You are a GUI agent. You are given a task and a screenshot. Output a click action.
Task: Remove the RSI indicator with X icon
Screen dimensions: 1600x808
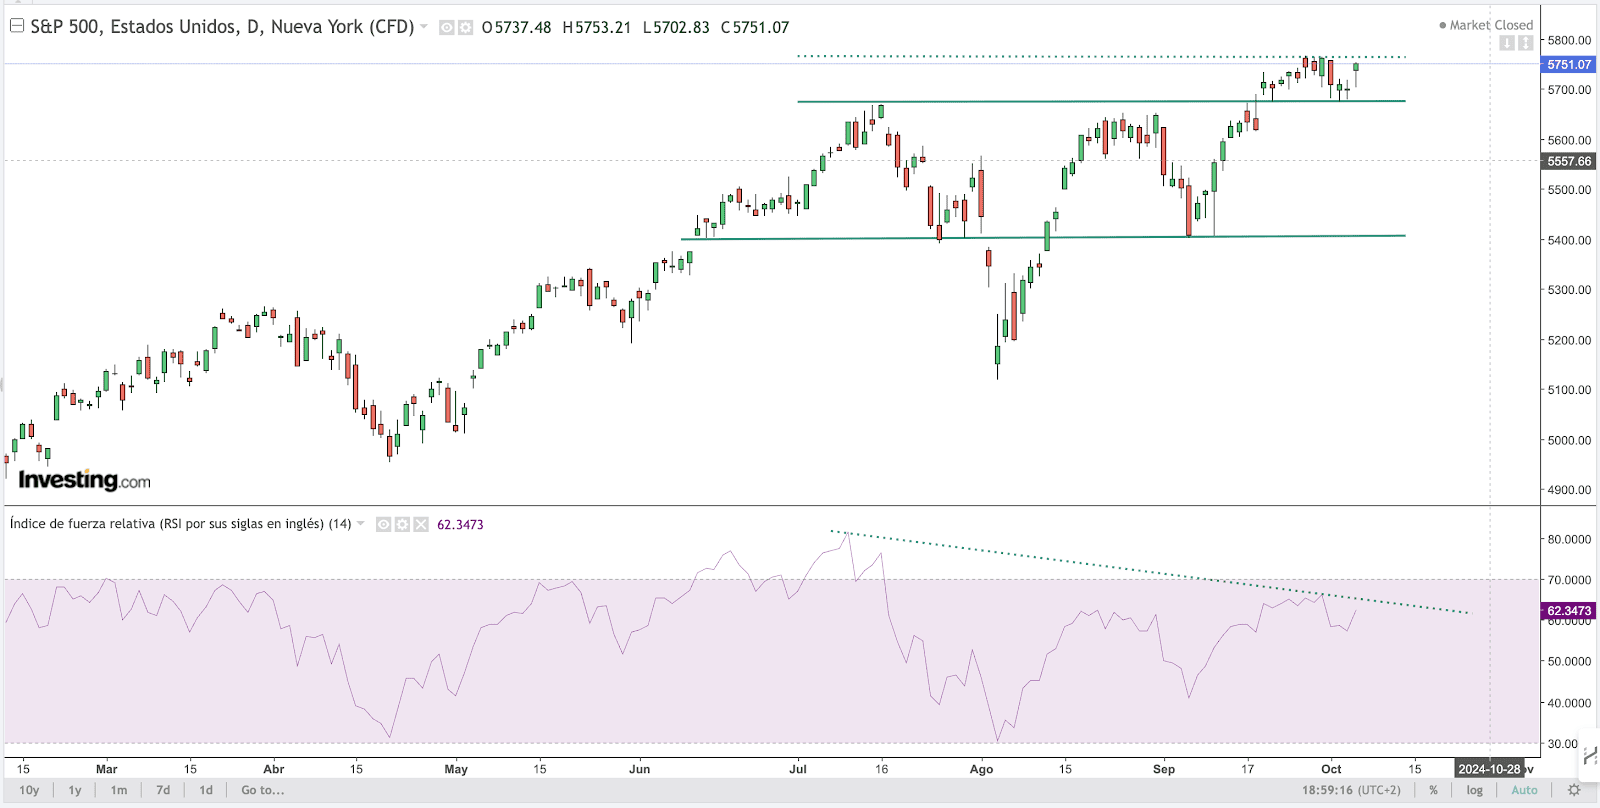[421, 524]
